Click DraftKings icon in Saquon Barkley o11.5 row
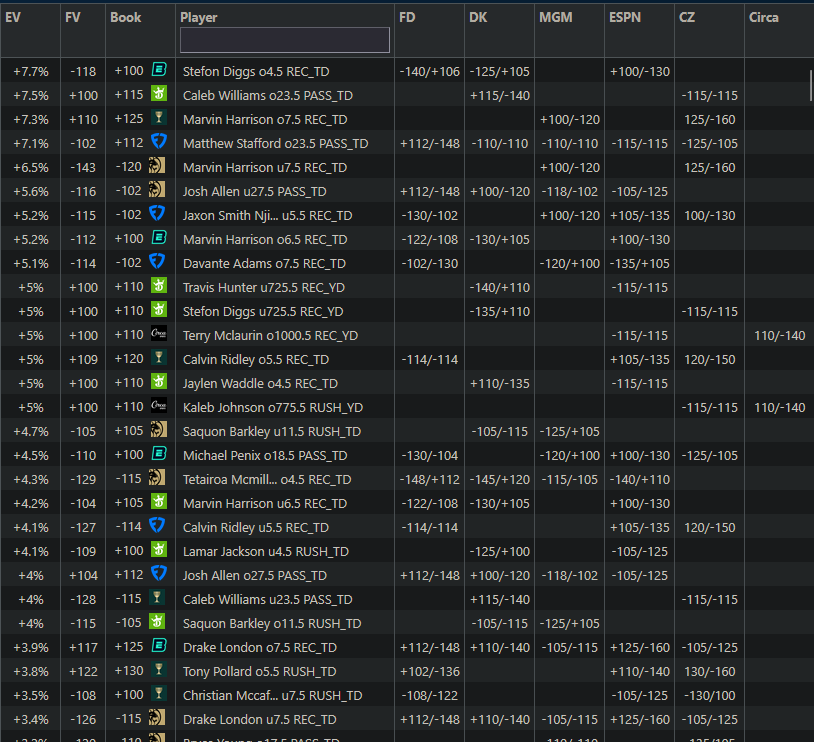Screen dimensions: 814x742 point(157,622)
